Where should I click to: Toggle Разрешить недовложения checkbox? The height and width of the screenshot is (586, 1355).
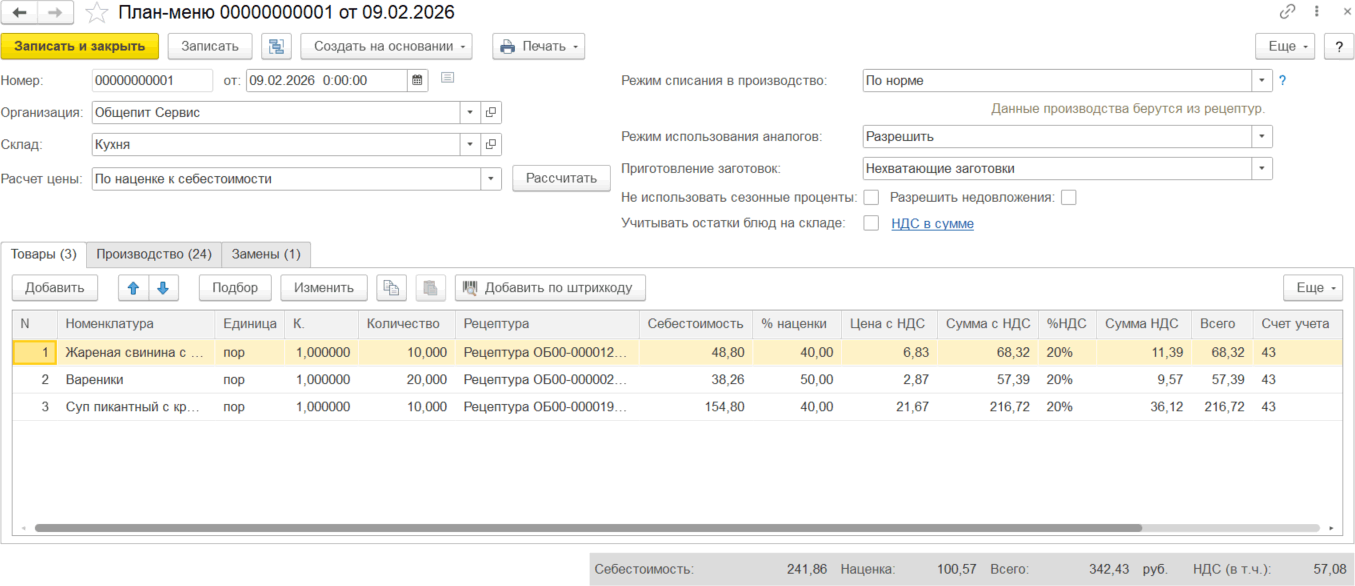(x=1069, y=198)
